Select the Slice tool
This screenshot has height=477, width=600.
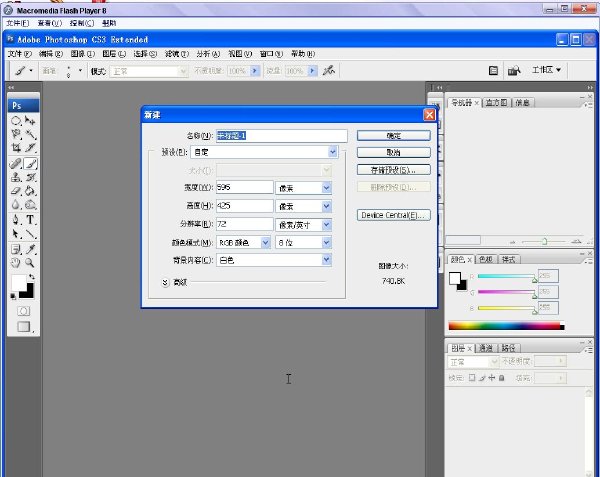click(x=30, y=148)
